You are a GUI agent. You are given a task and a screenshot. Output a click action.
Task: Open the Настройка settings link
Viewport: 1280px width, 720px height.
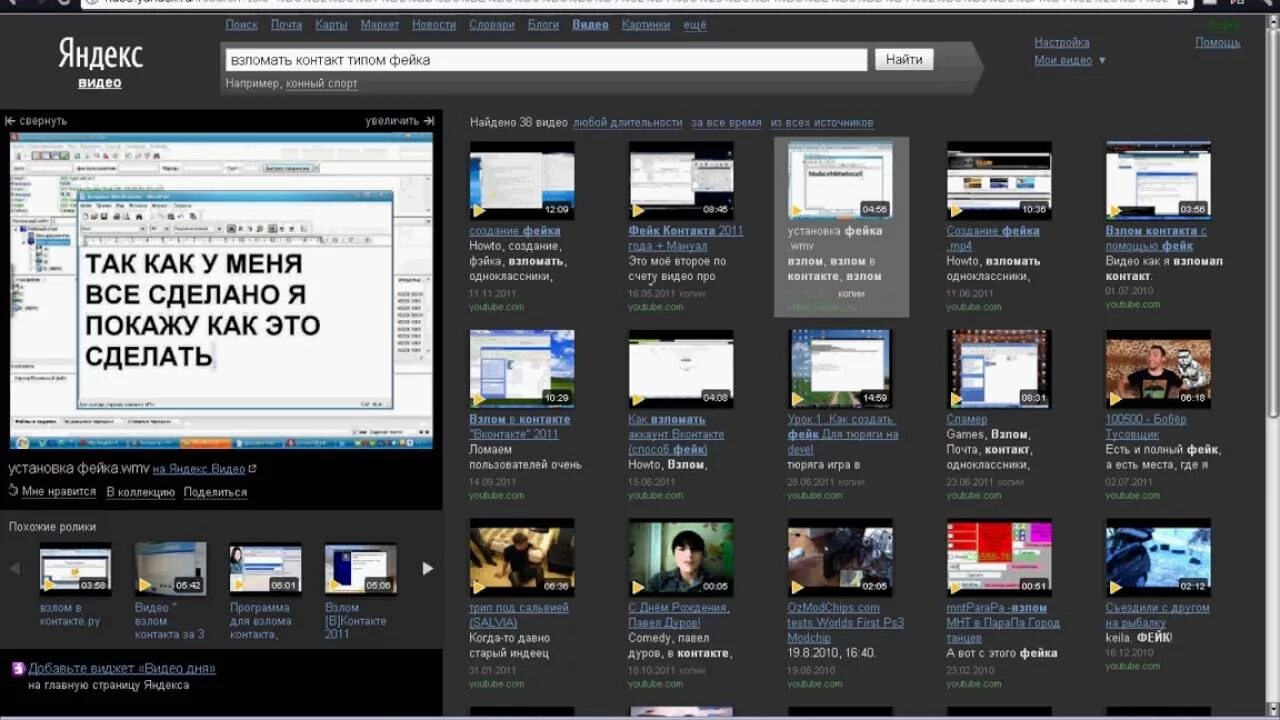[x=1062, y=43]
